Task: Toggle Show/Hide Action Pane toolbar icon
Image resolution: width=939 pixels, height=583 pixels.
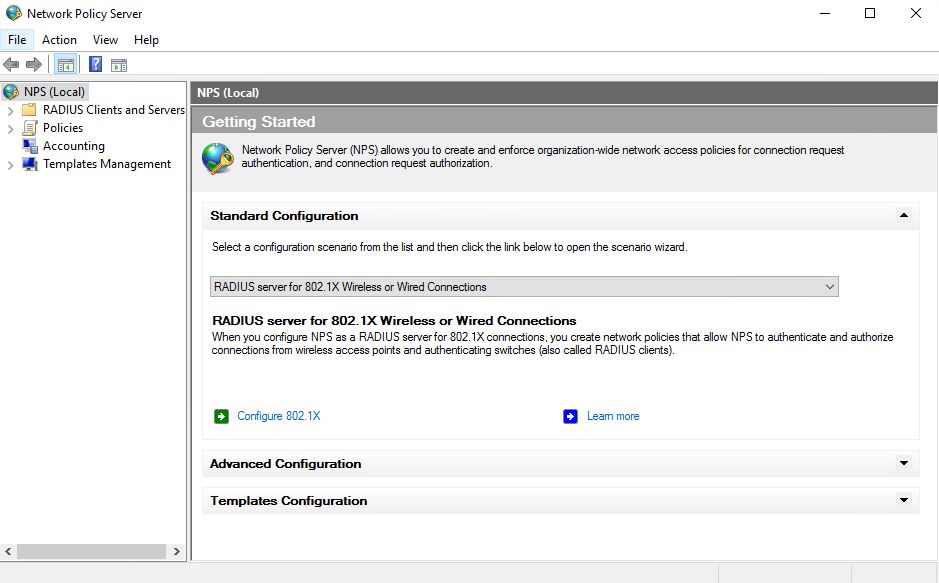Action: 119,65
